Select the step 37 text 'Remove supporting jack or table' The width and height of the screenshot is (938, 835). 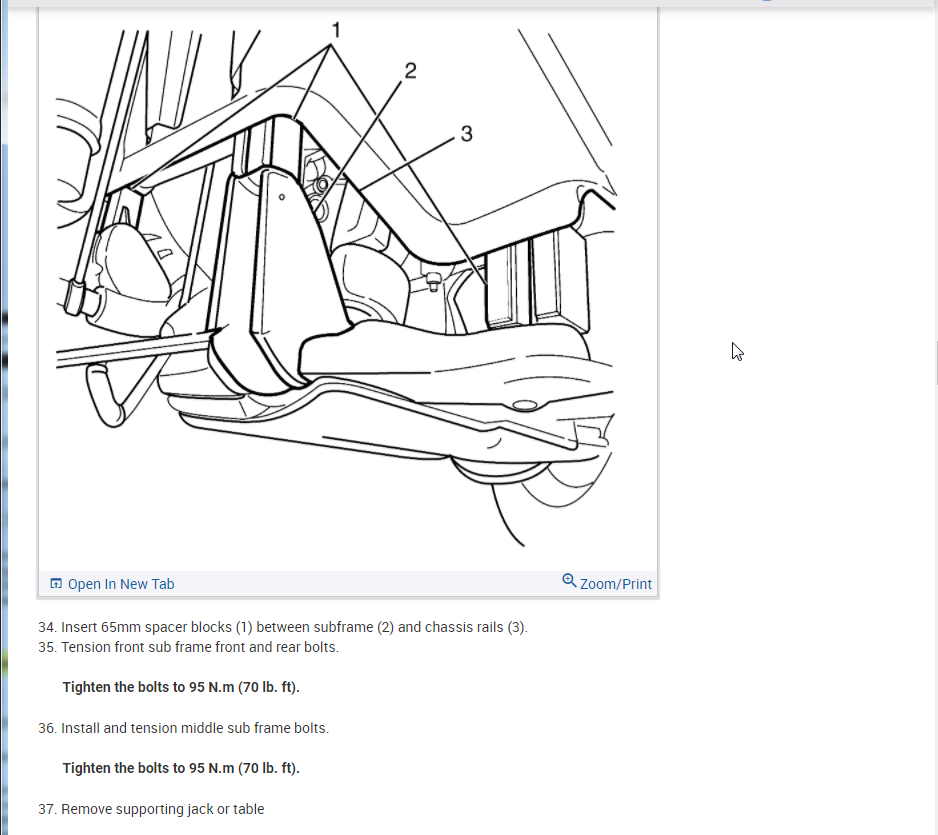click(163, 809)
